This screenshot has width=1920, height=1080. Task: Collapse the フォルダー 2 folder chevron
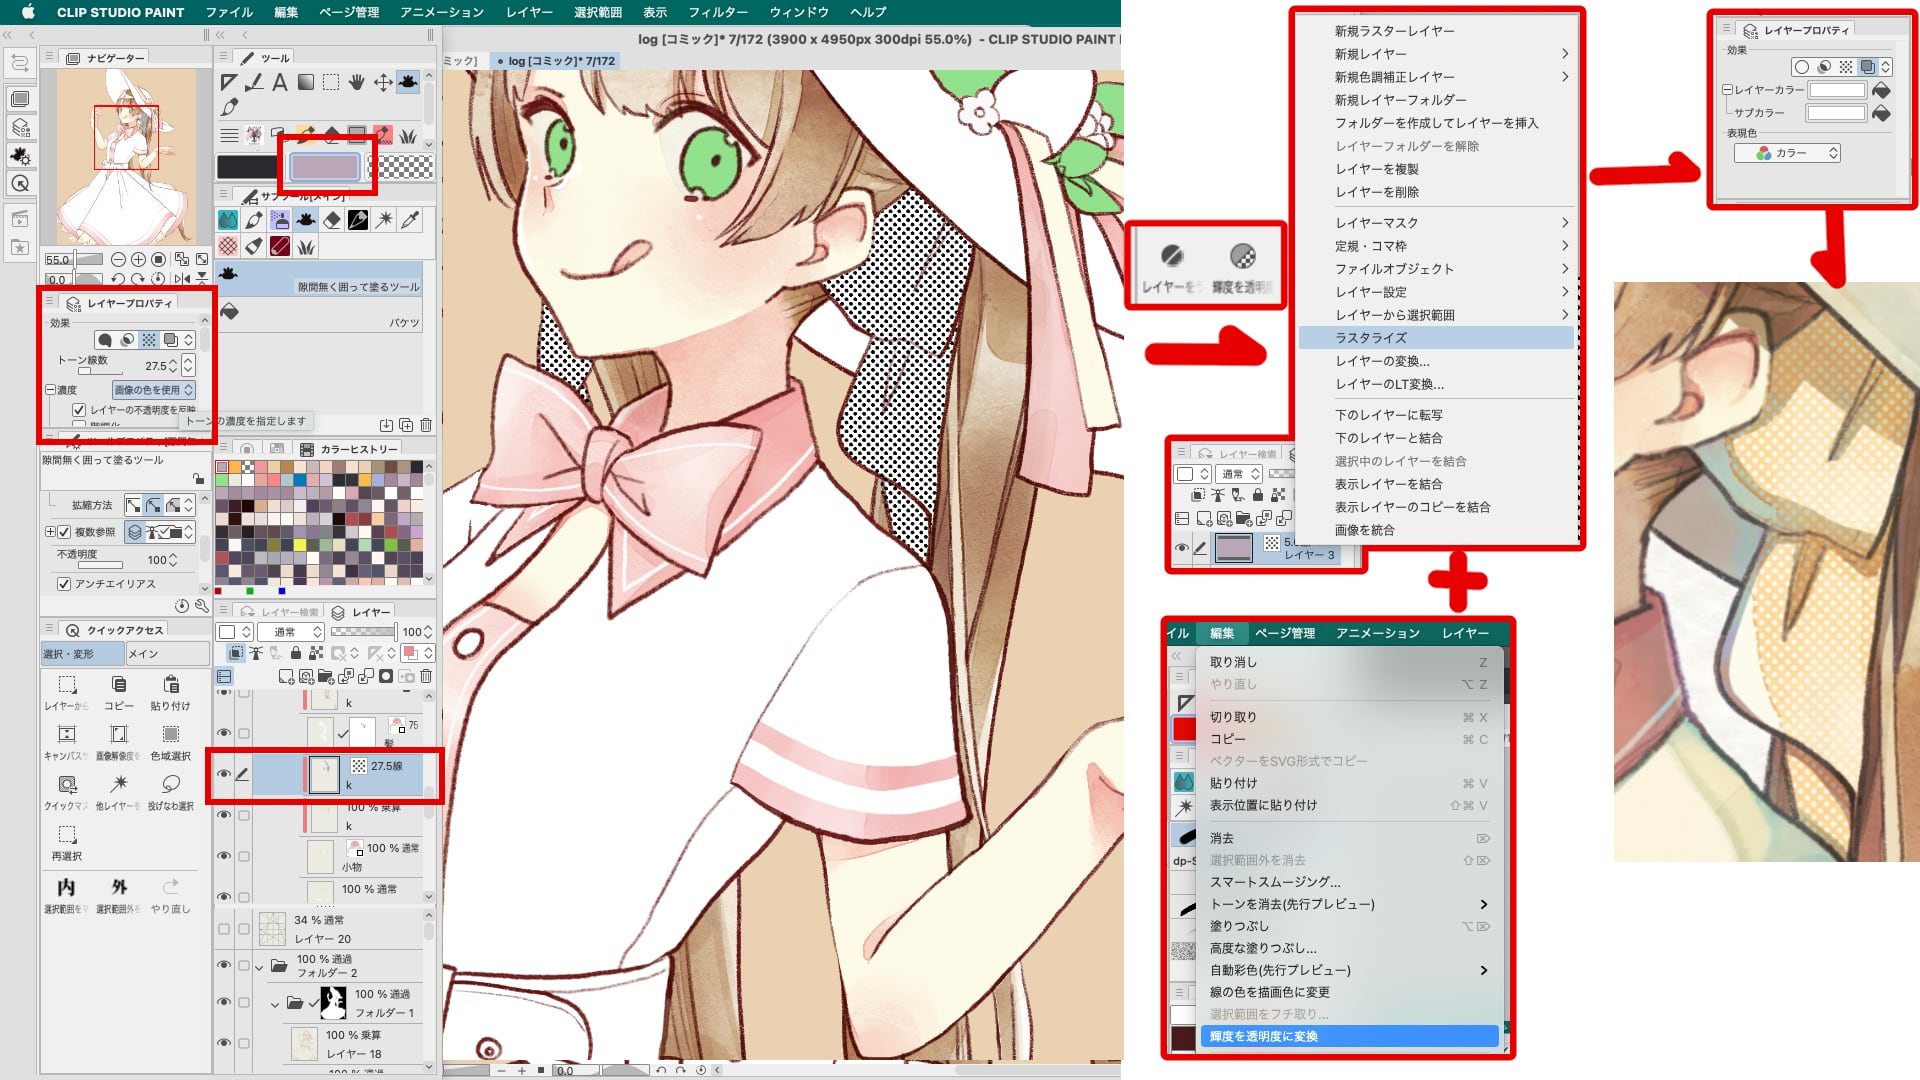pos(259,966)
